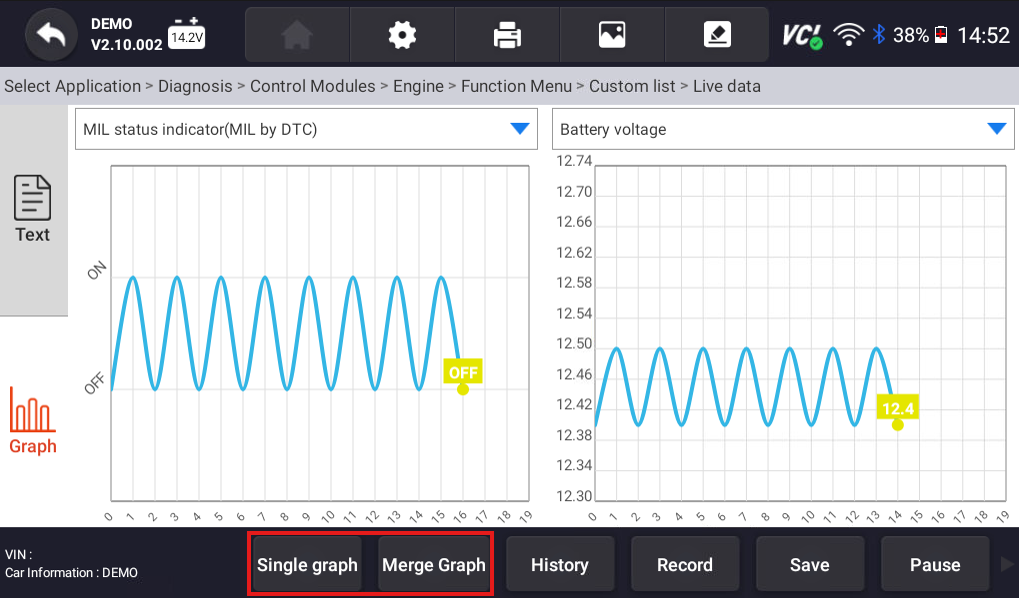The height and width of the screenshot is (598, 1019).
Task: Switch to Graph view in the sidebar
Action: coord(32,422)
